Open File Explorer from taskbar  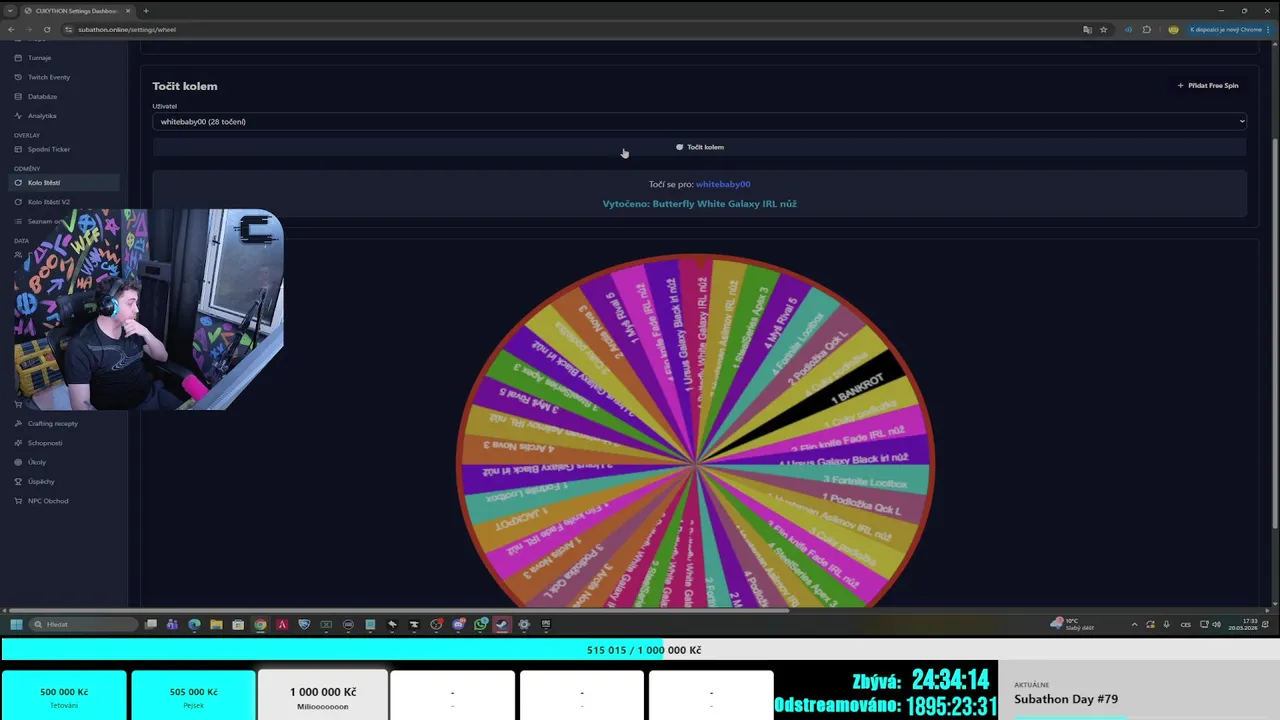216,624
